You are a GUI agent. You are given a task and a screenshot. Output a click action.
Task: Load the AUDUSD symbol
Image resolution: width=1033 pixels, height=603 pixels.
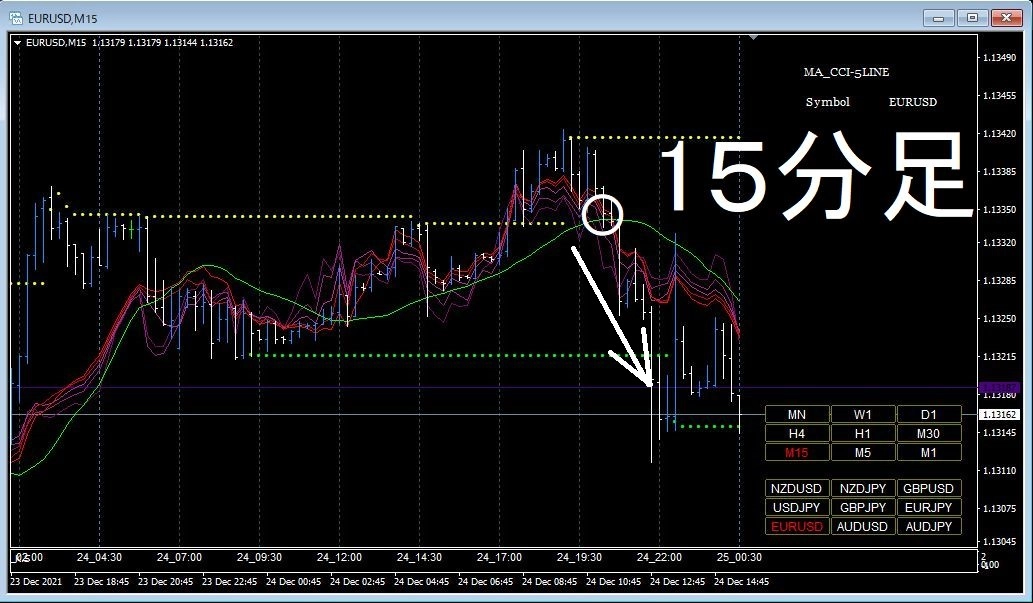862,527
